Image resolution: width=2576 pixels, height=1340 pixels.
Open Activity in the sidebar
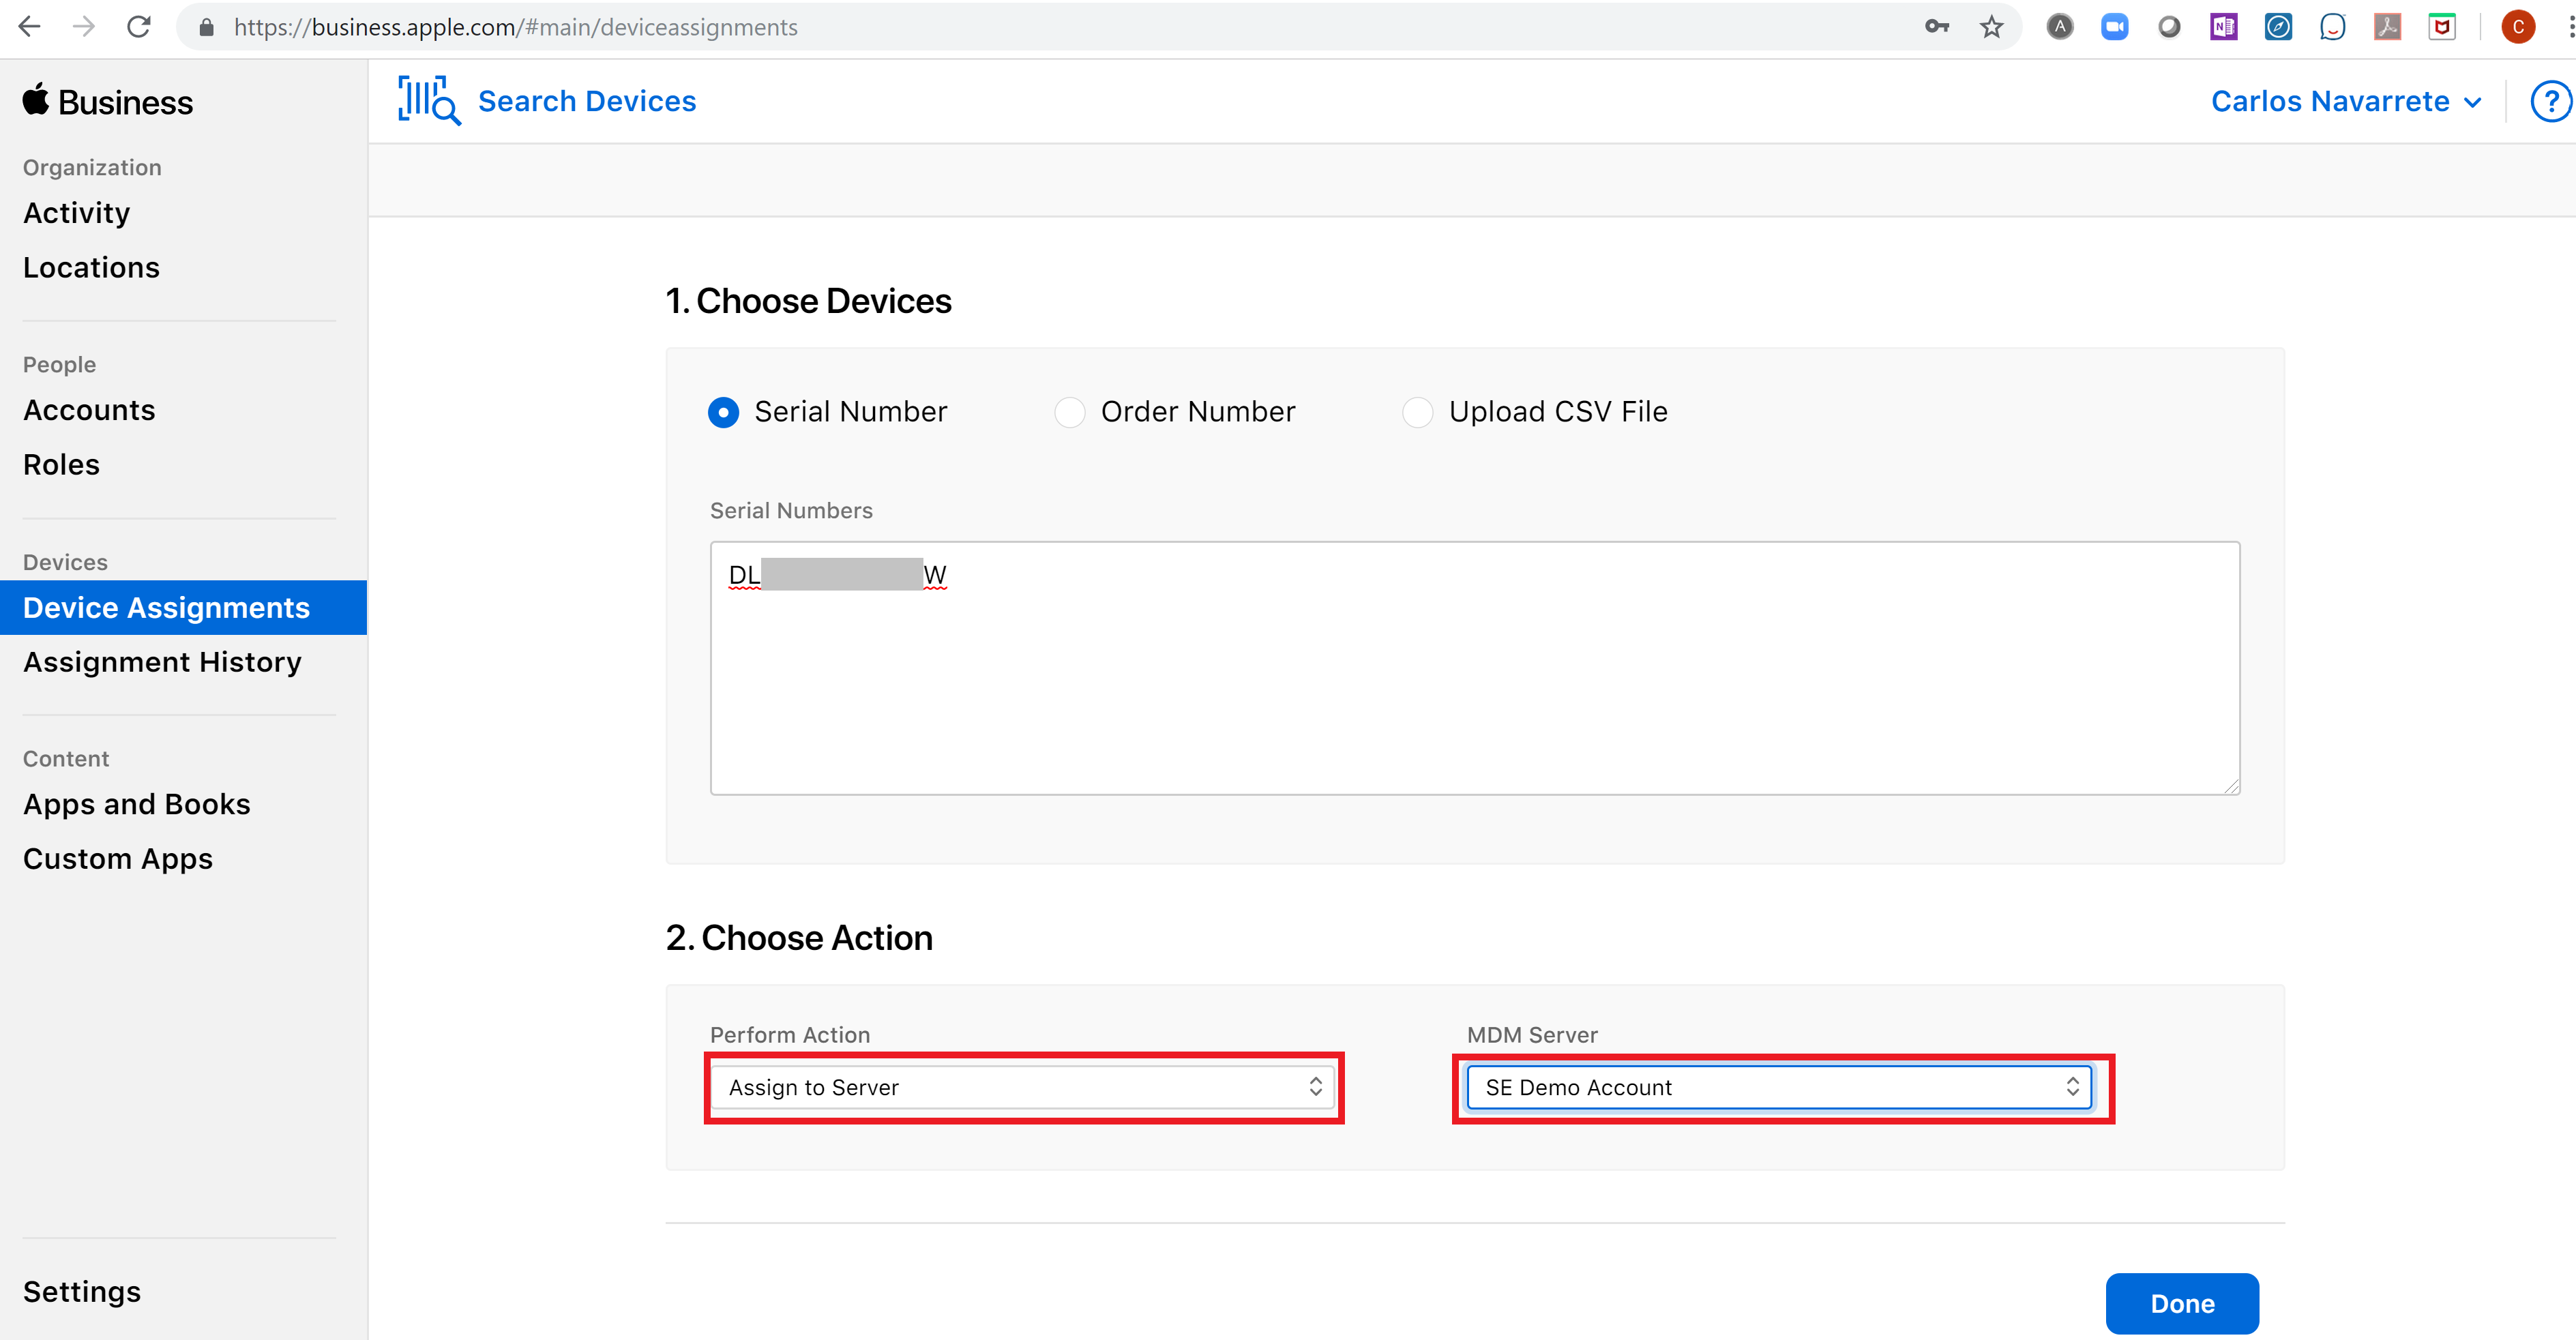click(x=77, y=213)
